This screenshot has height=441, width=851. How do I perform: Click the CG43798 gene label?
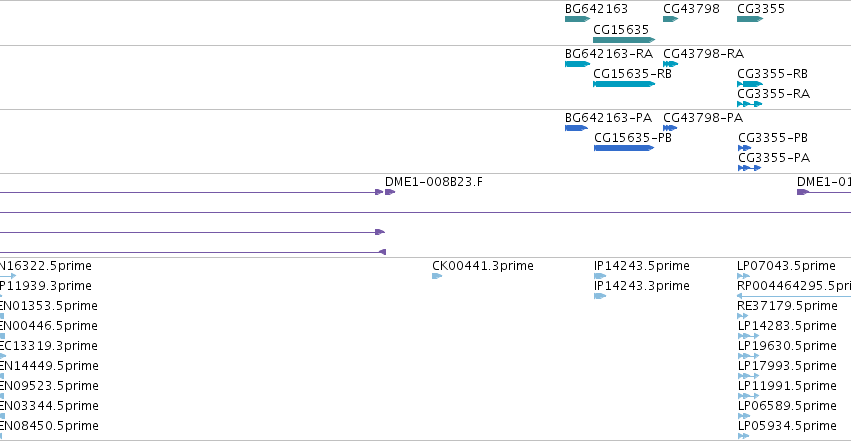click(691, 9)
